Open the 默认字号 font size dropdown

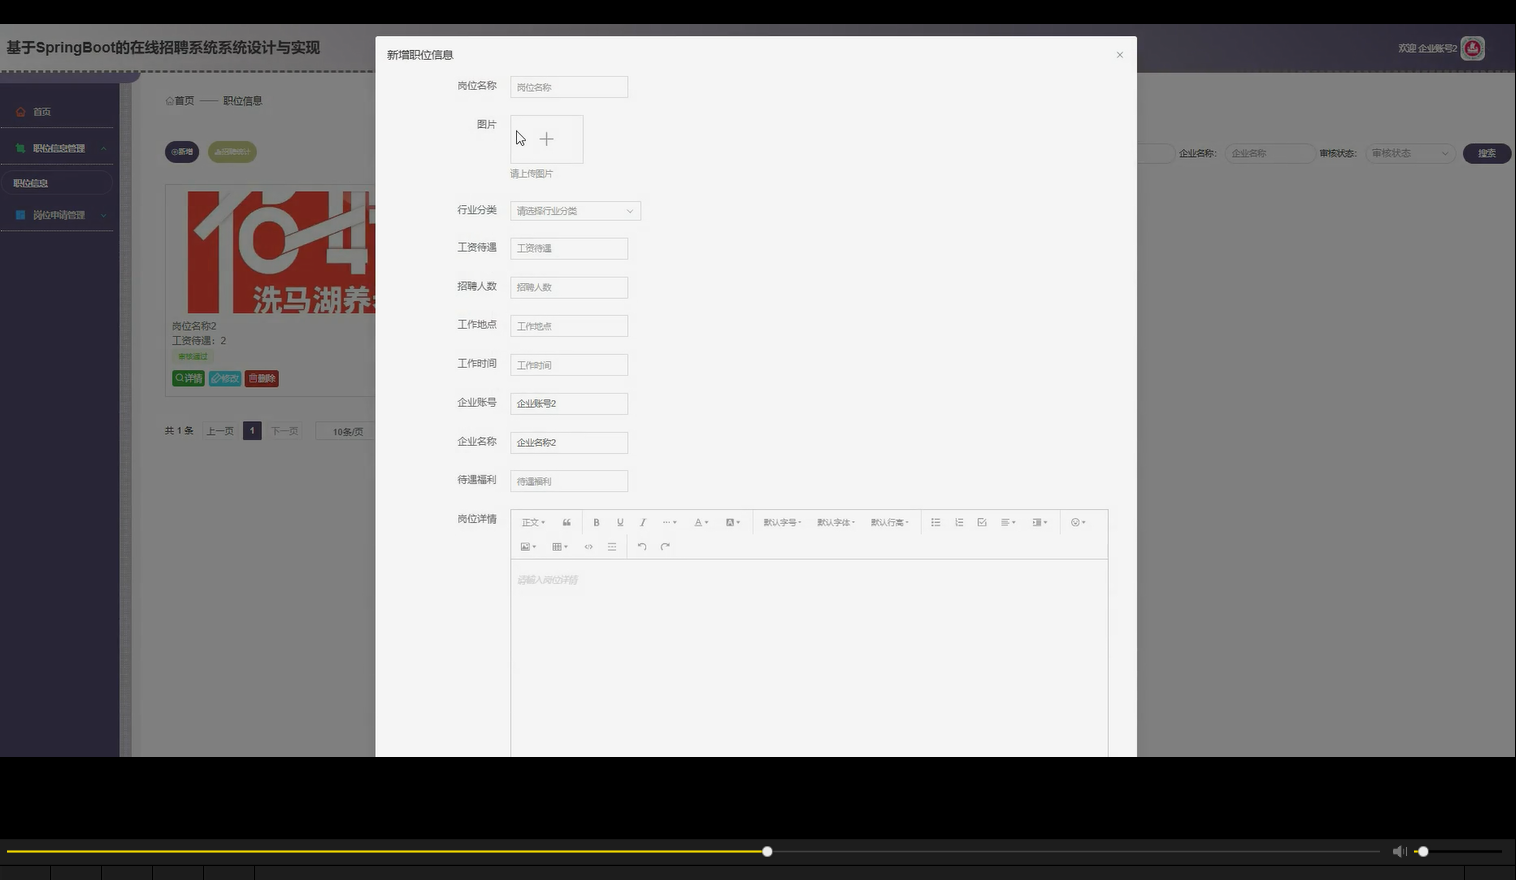point(782,522)
